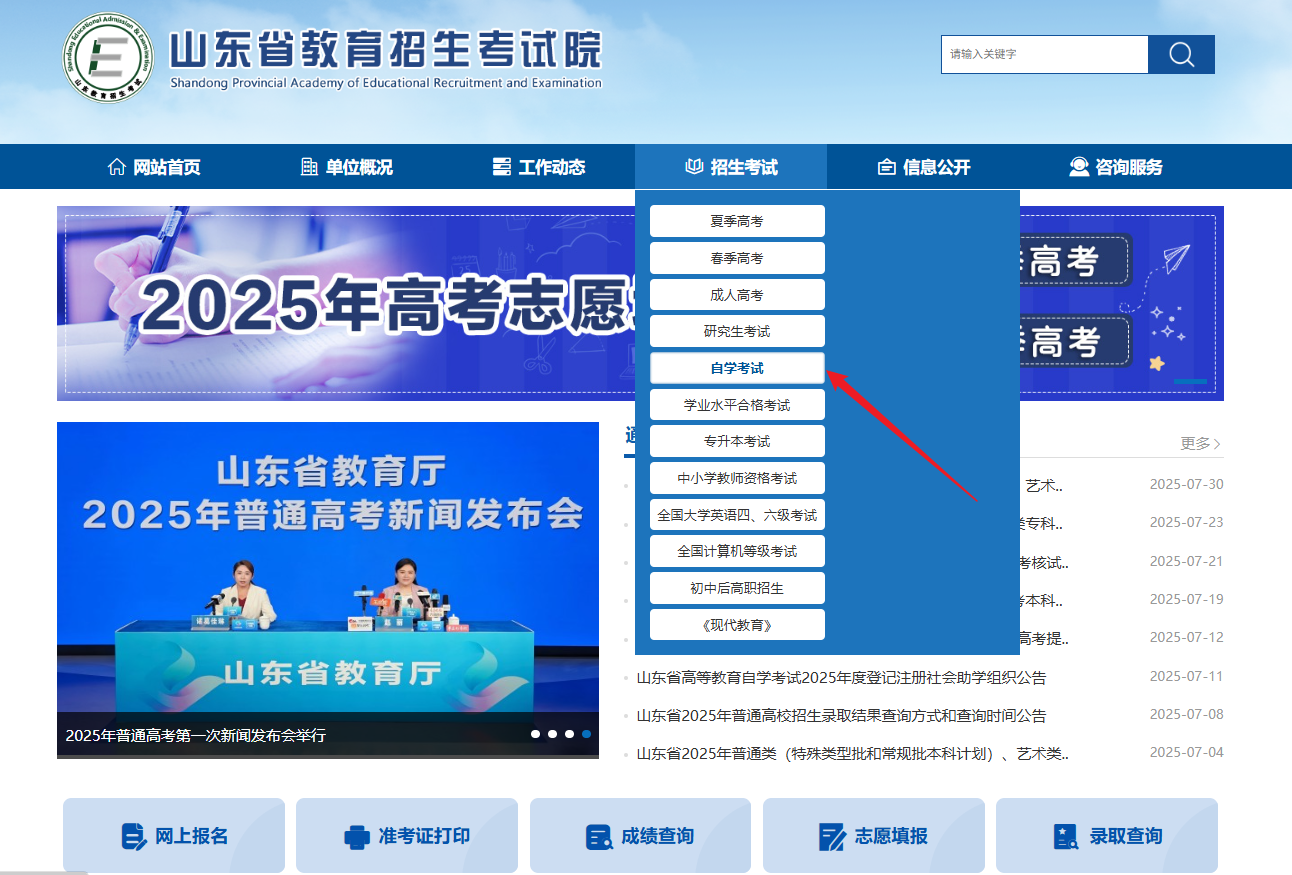Open the 咨询服务 navigation menu
The height and width of the screenshot is (875, 1292).
pos(1117,166)
